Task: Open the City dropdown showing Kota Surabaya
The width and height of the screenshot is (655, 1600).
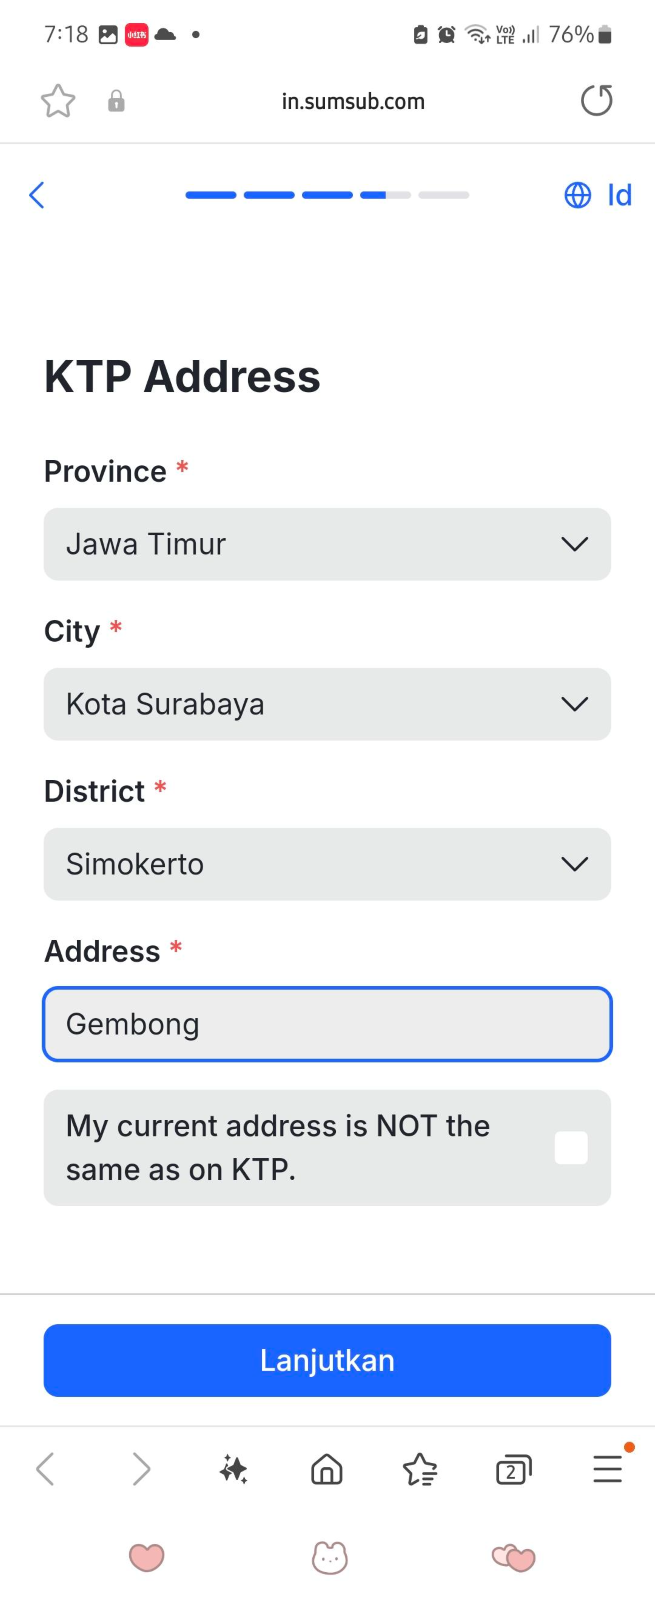Action: [327, 704]
